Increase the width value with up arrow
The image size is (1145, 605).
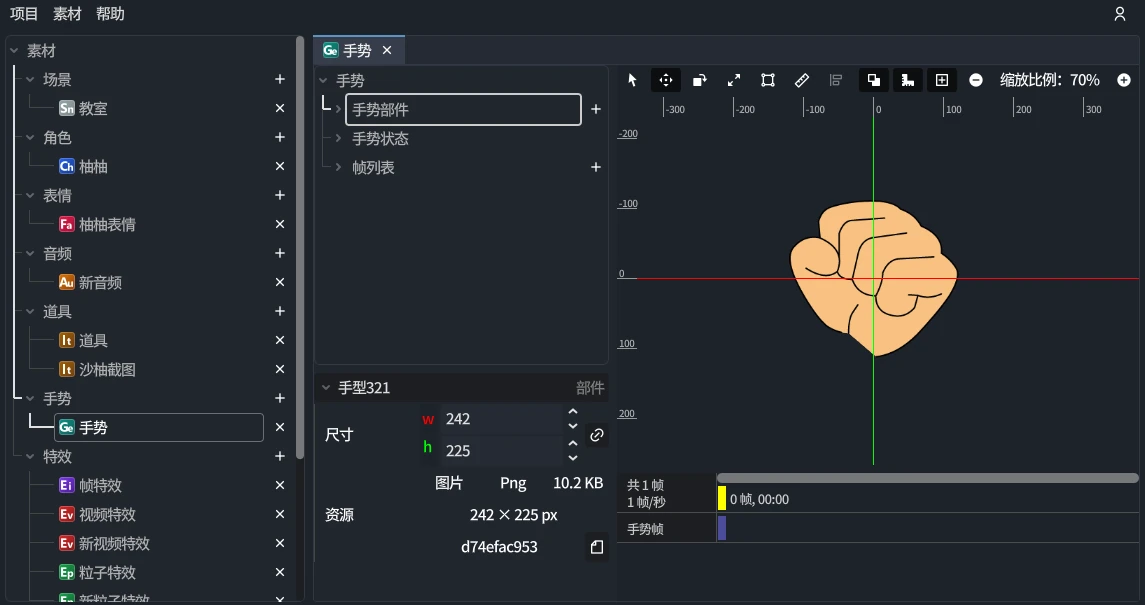coord(572,412)
